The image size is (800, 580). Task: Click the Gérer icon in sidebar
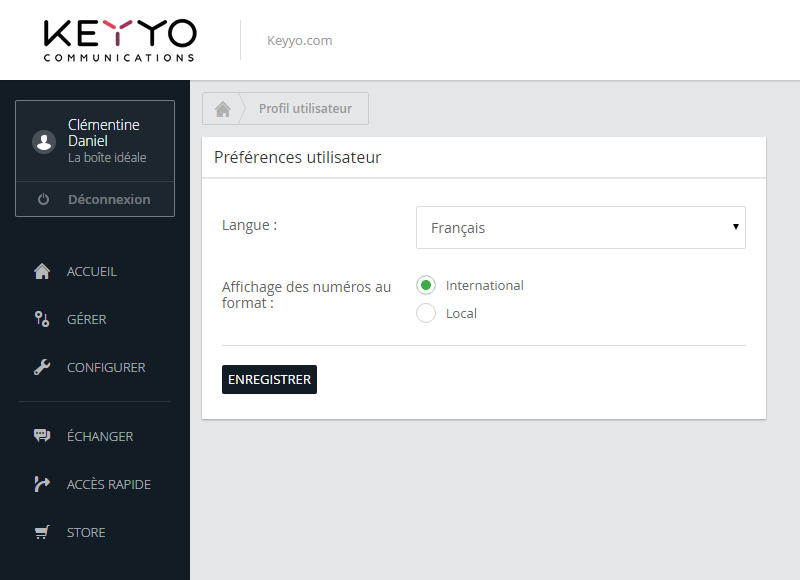[x=42, y=319]
